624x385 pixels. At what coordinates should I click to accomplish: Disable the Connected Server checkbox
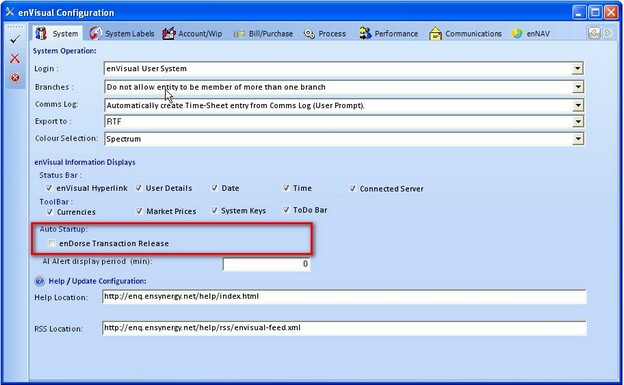(x=353, y=188)
